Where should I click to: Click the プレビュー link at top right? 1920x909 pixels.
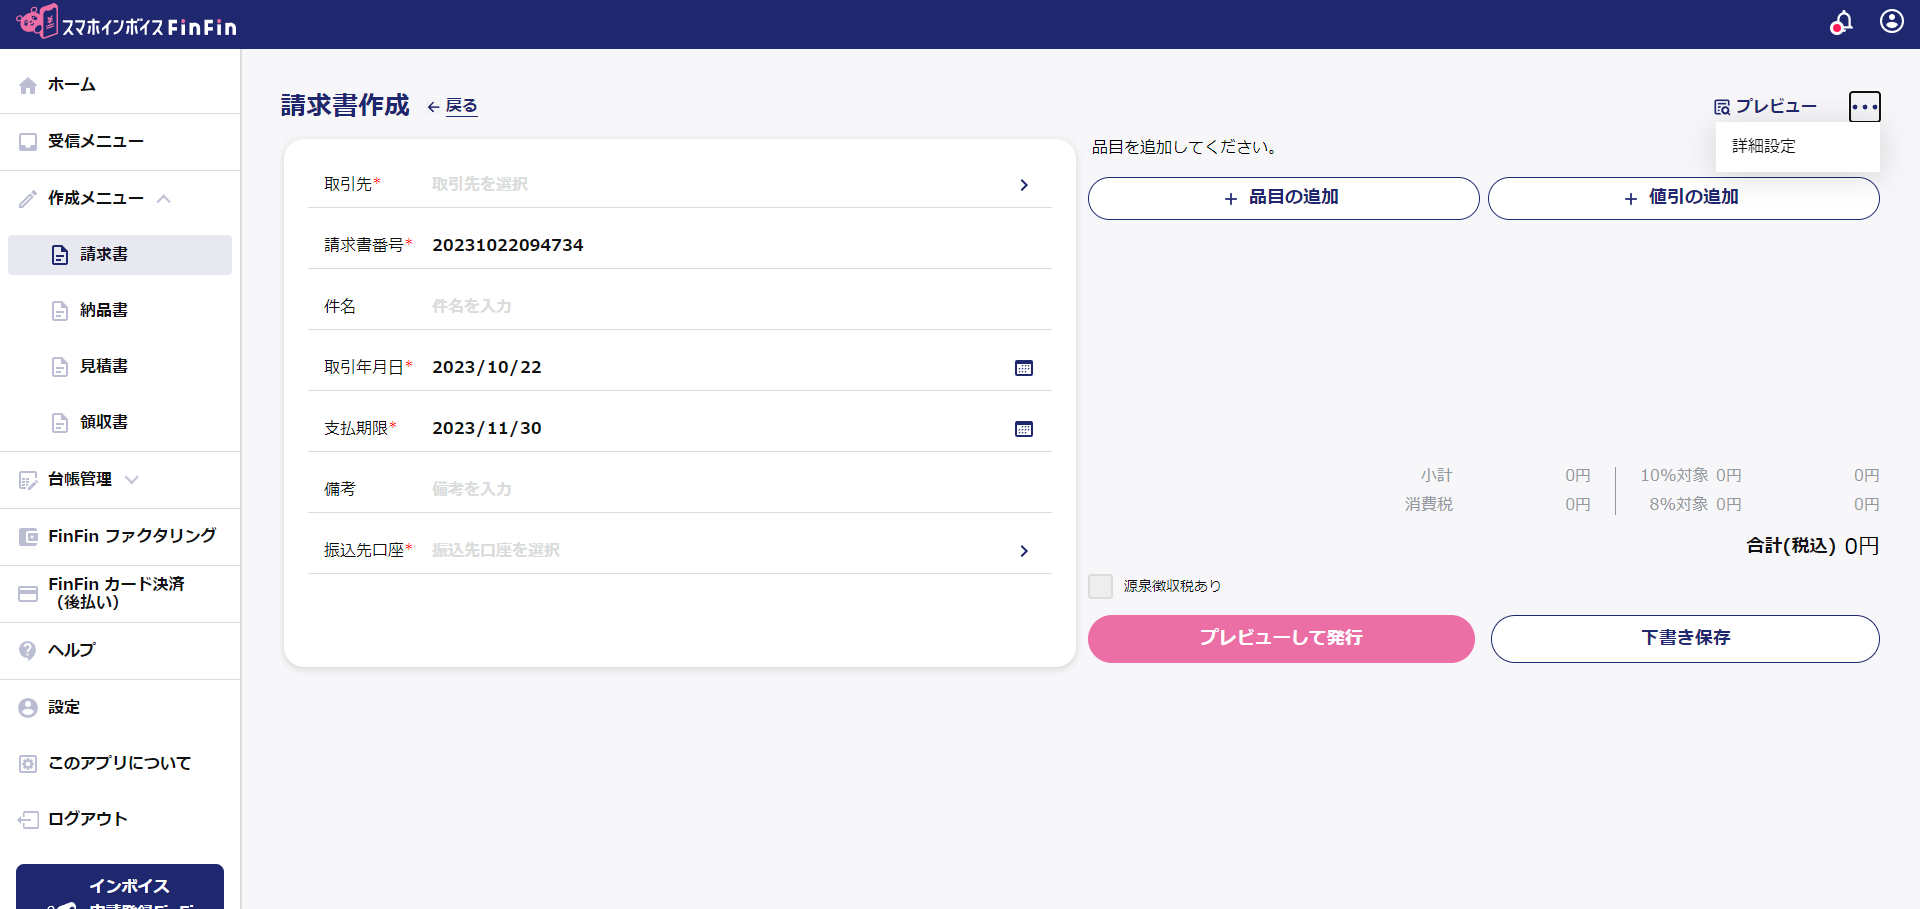[x=1765, y=107]
